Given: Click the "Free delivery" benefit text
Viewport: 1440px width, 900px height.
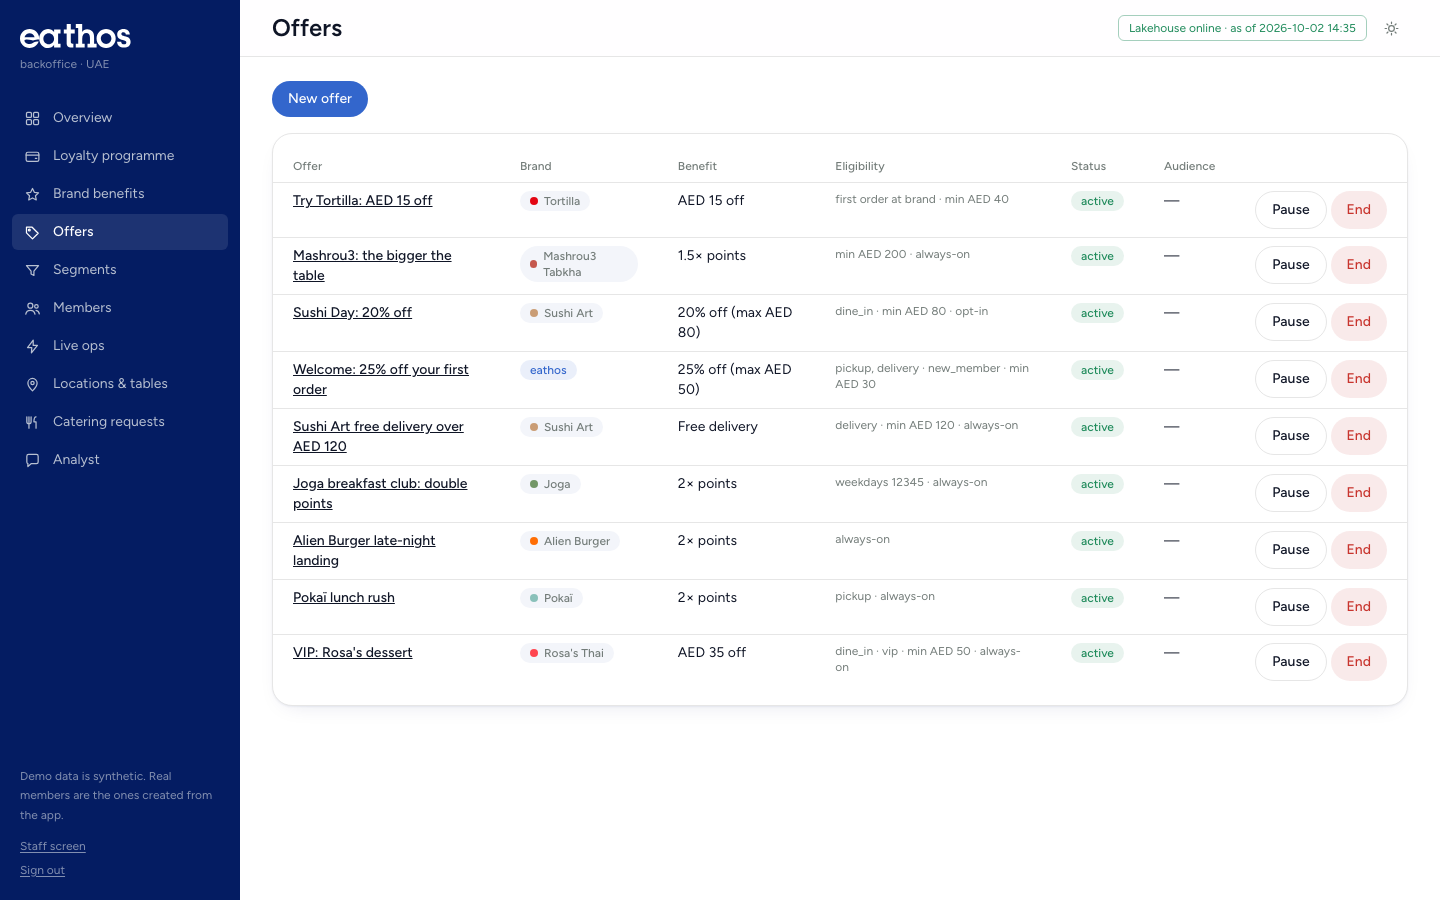Looking at the screenshot, I should click(x=718, y=427).
